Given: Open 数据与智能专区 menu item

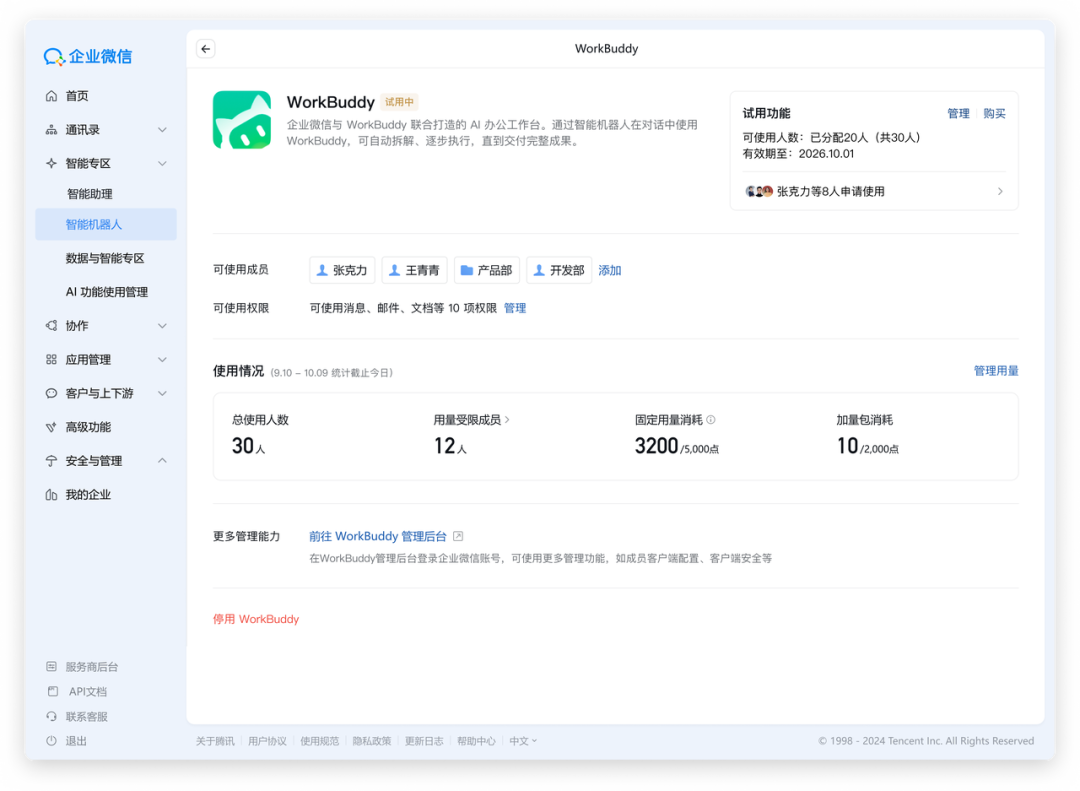Looking at the screenshot, I should (x=105, y=258).
